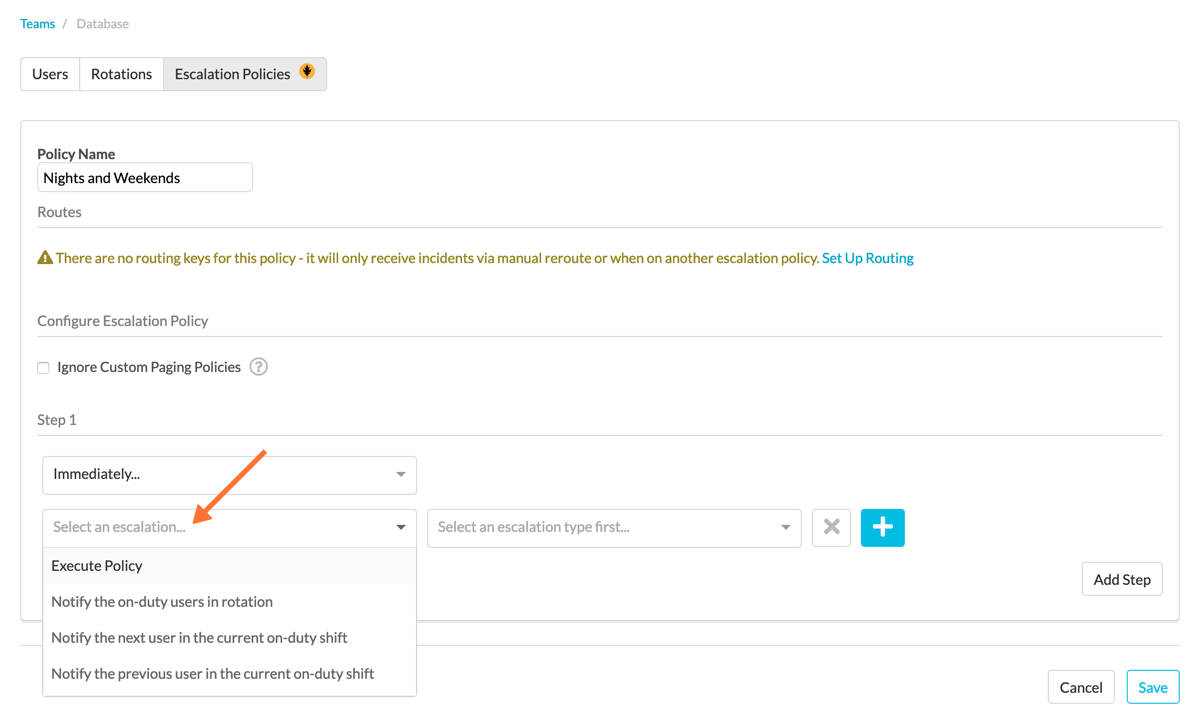Screen dimensions: 1195x723
Task: Click the Add Step button
Action: pyautogui.click(x=1121, y=578)
